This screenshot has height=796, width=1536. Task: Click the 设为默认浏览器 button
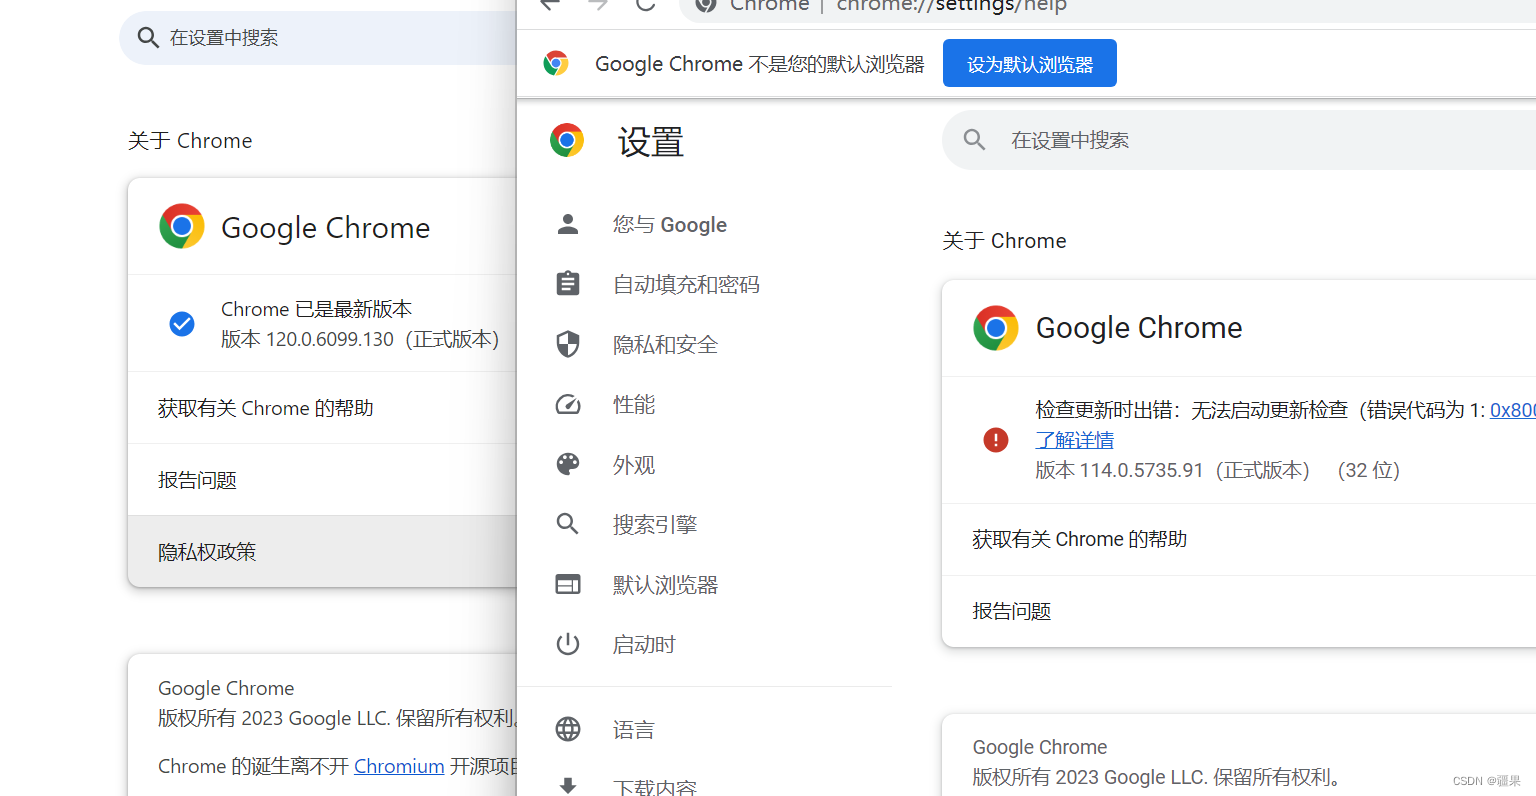pos(1029,62)
